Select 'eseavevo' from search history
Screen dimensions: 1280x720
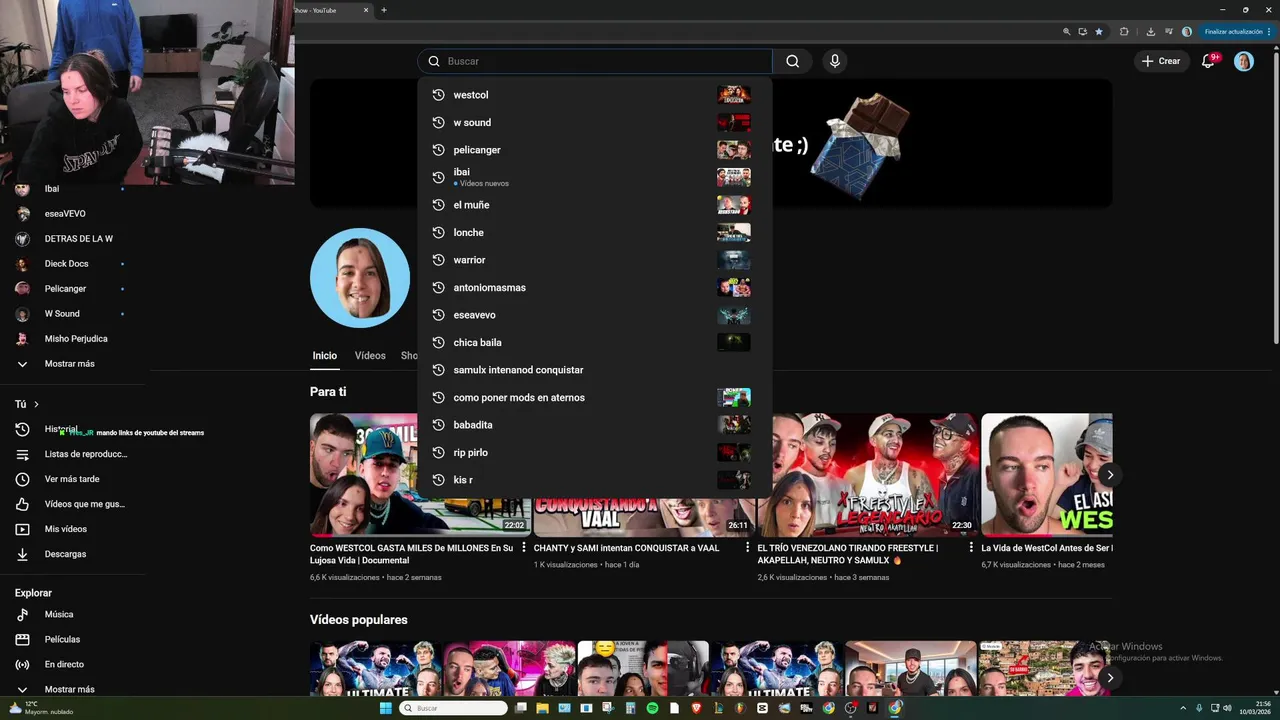pos(595,315)
